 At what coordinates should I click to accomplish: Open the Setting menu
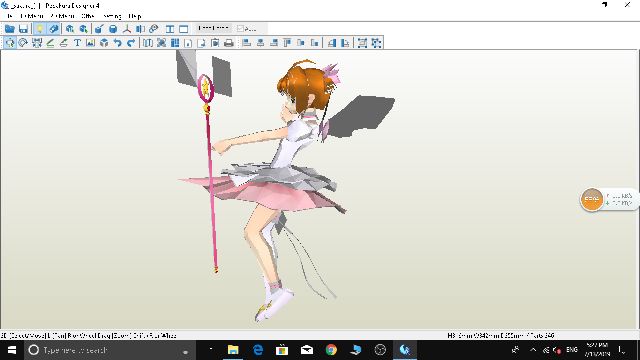(112, 16)
